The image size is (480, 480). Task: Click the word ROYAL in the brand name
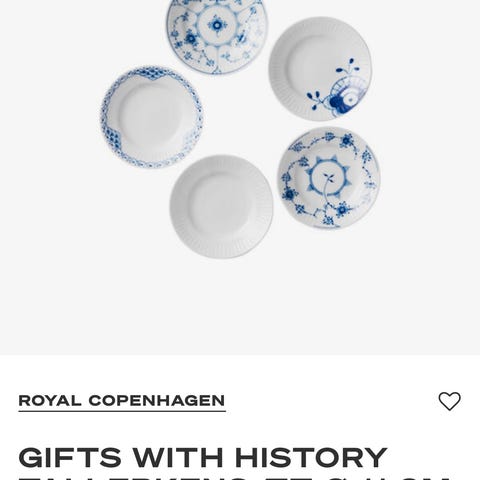pos(50,401)
